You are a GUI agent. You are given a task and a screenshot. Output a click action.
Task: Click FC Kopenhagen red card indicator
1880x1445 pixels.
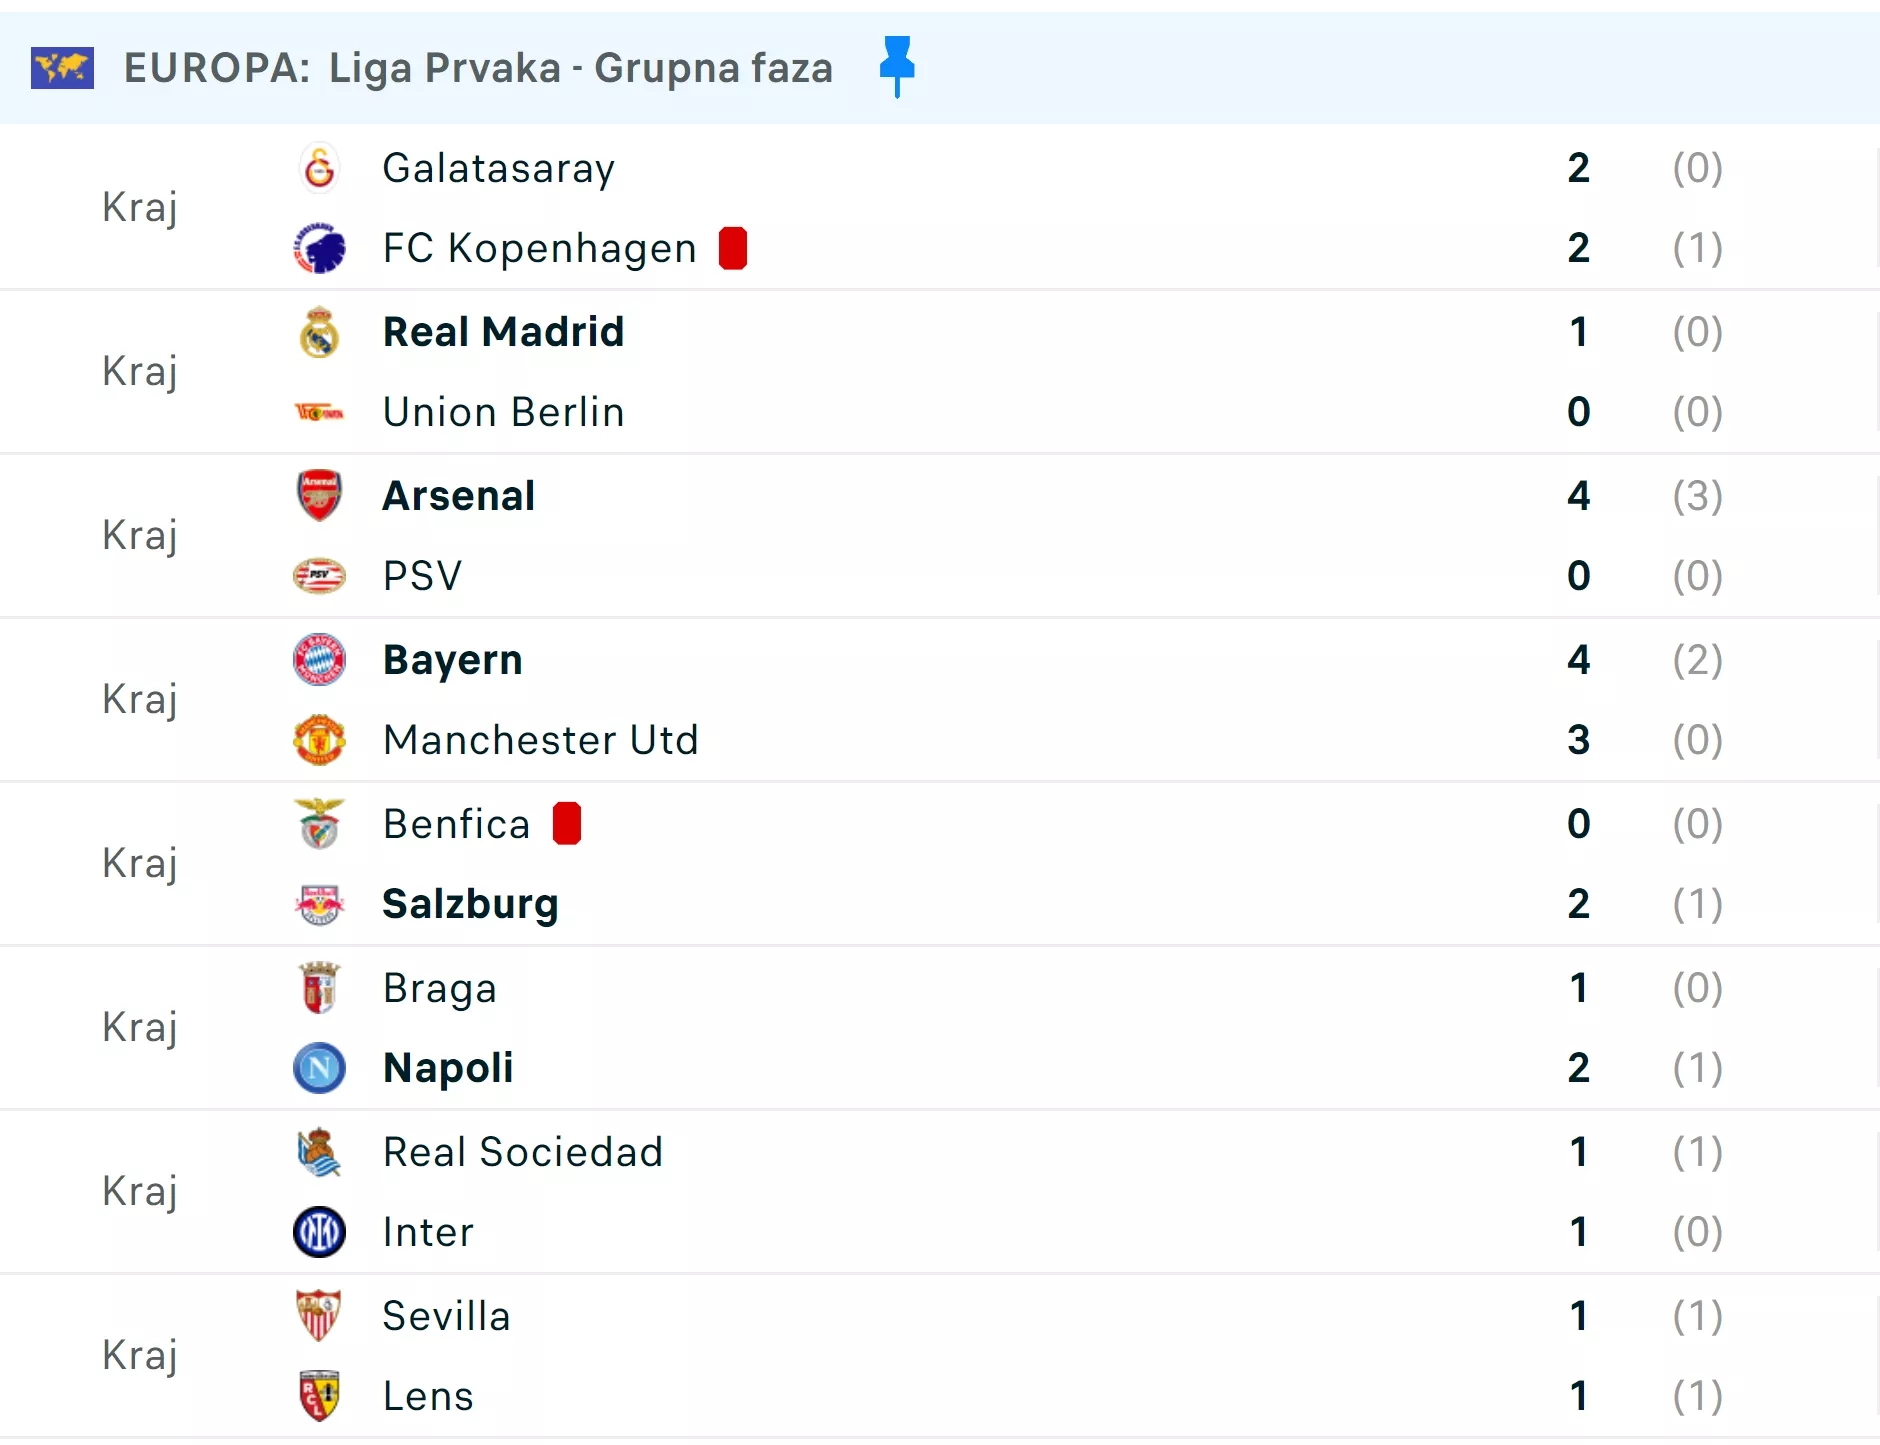(733, 248)
